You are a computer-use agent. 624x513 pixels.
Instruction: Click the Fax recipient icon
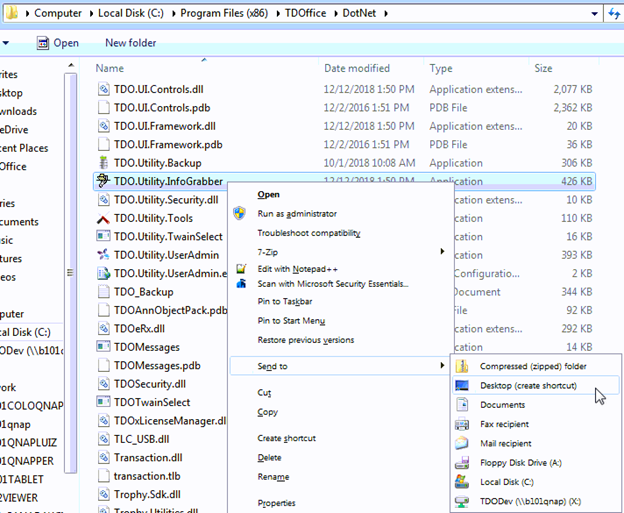click(461, 424)
